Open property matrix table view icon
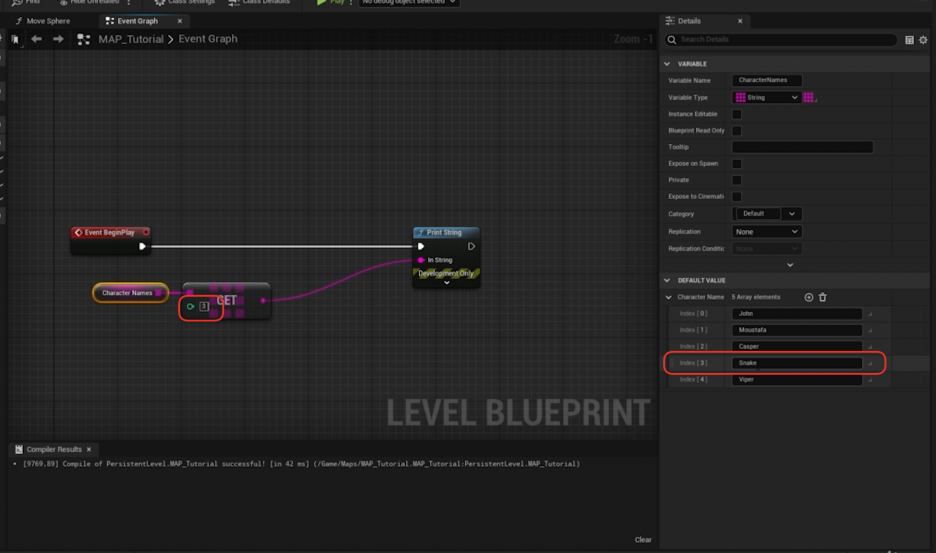 (909, 40)
